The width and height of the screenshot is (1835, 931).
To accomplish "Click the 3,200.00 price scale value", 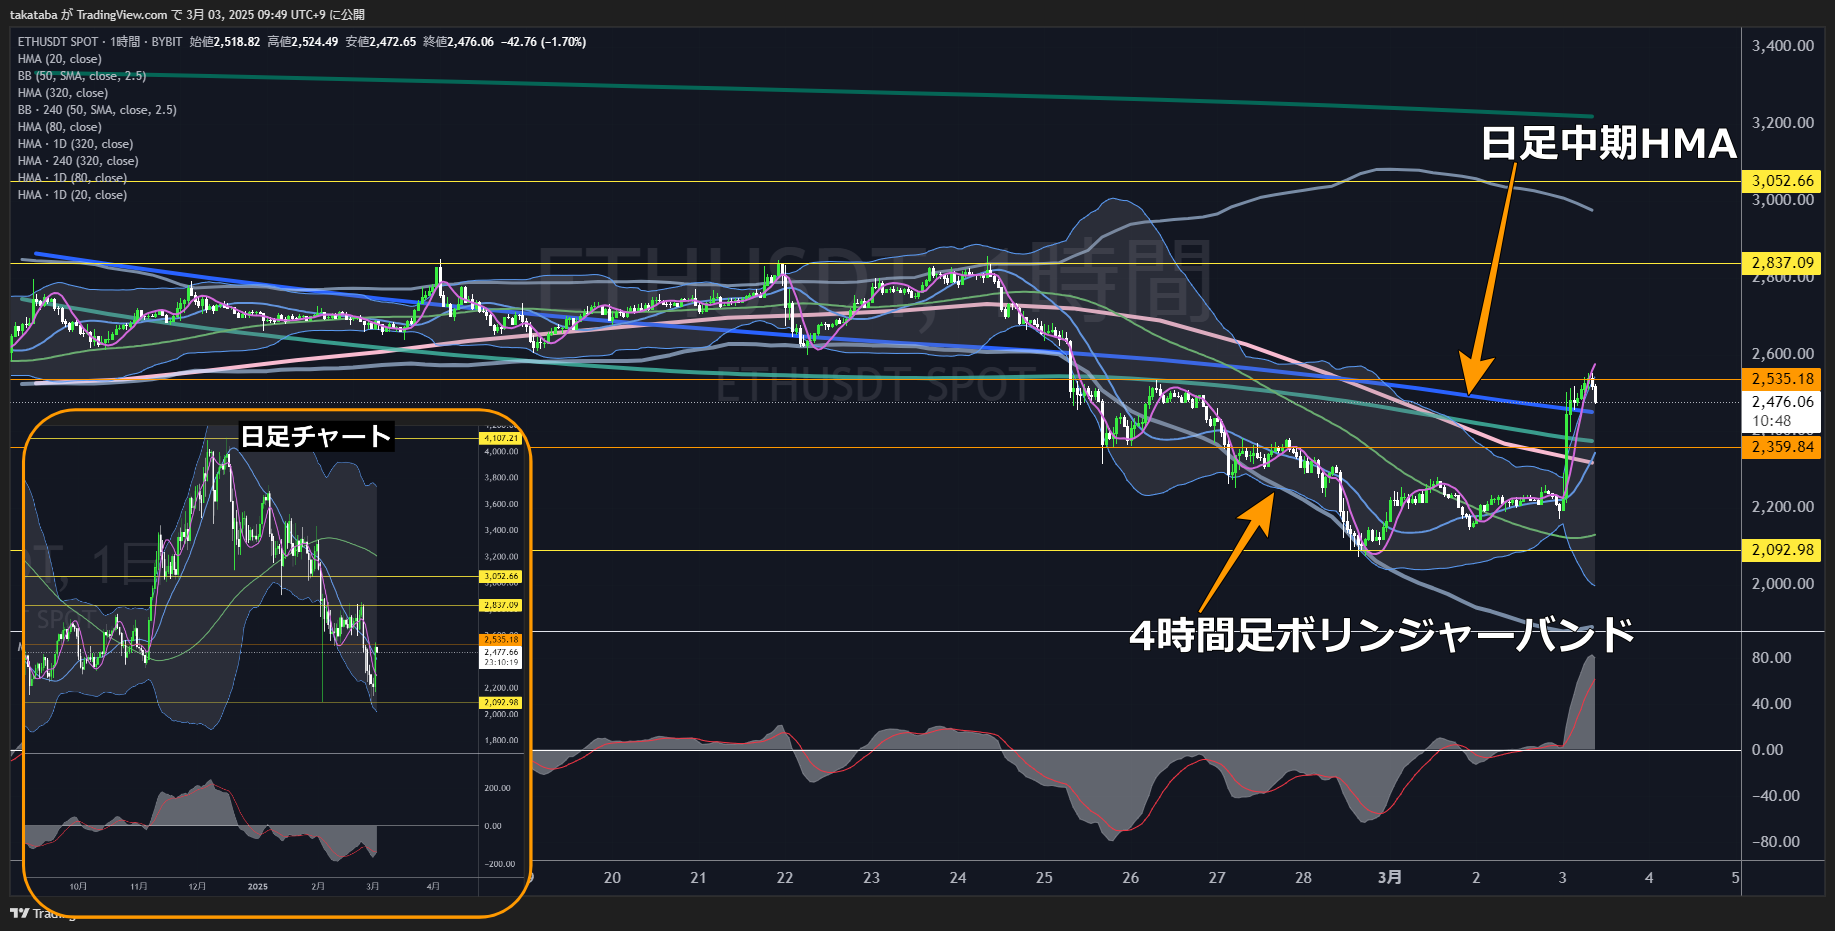I will click(1782, 123).
